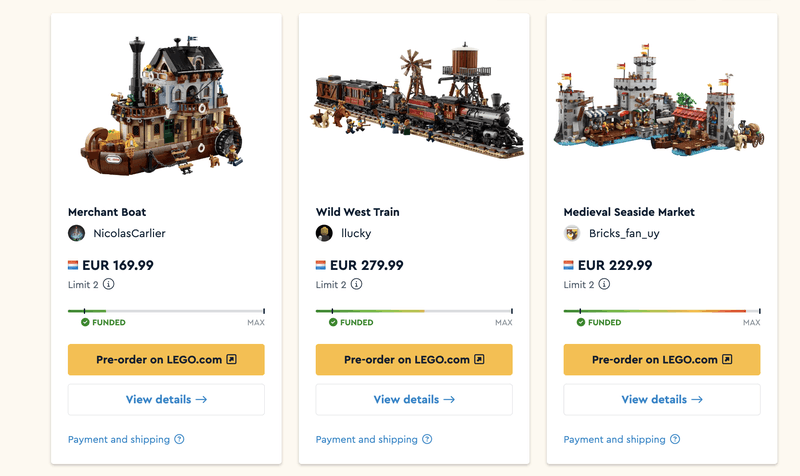
Task: Click help icon next to Merchant Boat payment and shipping
Action: point(179,439)
